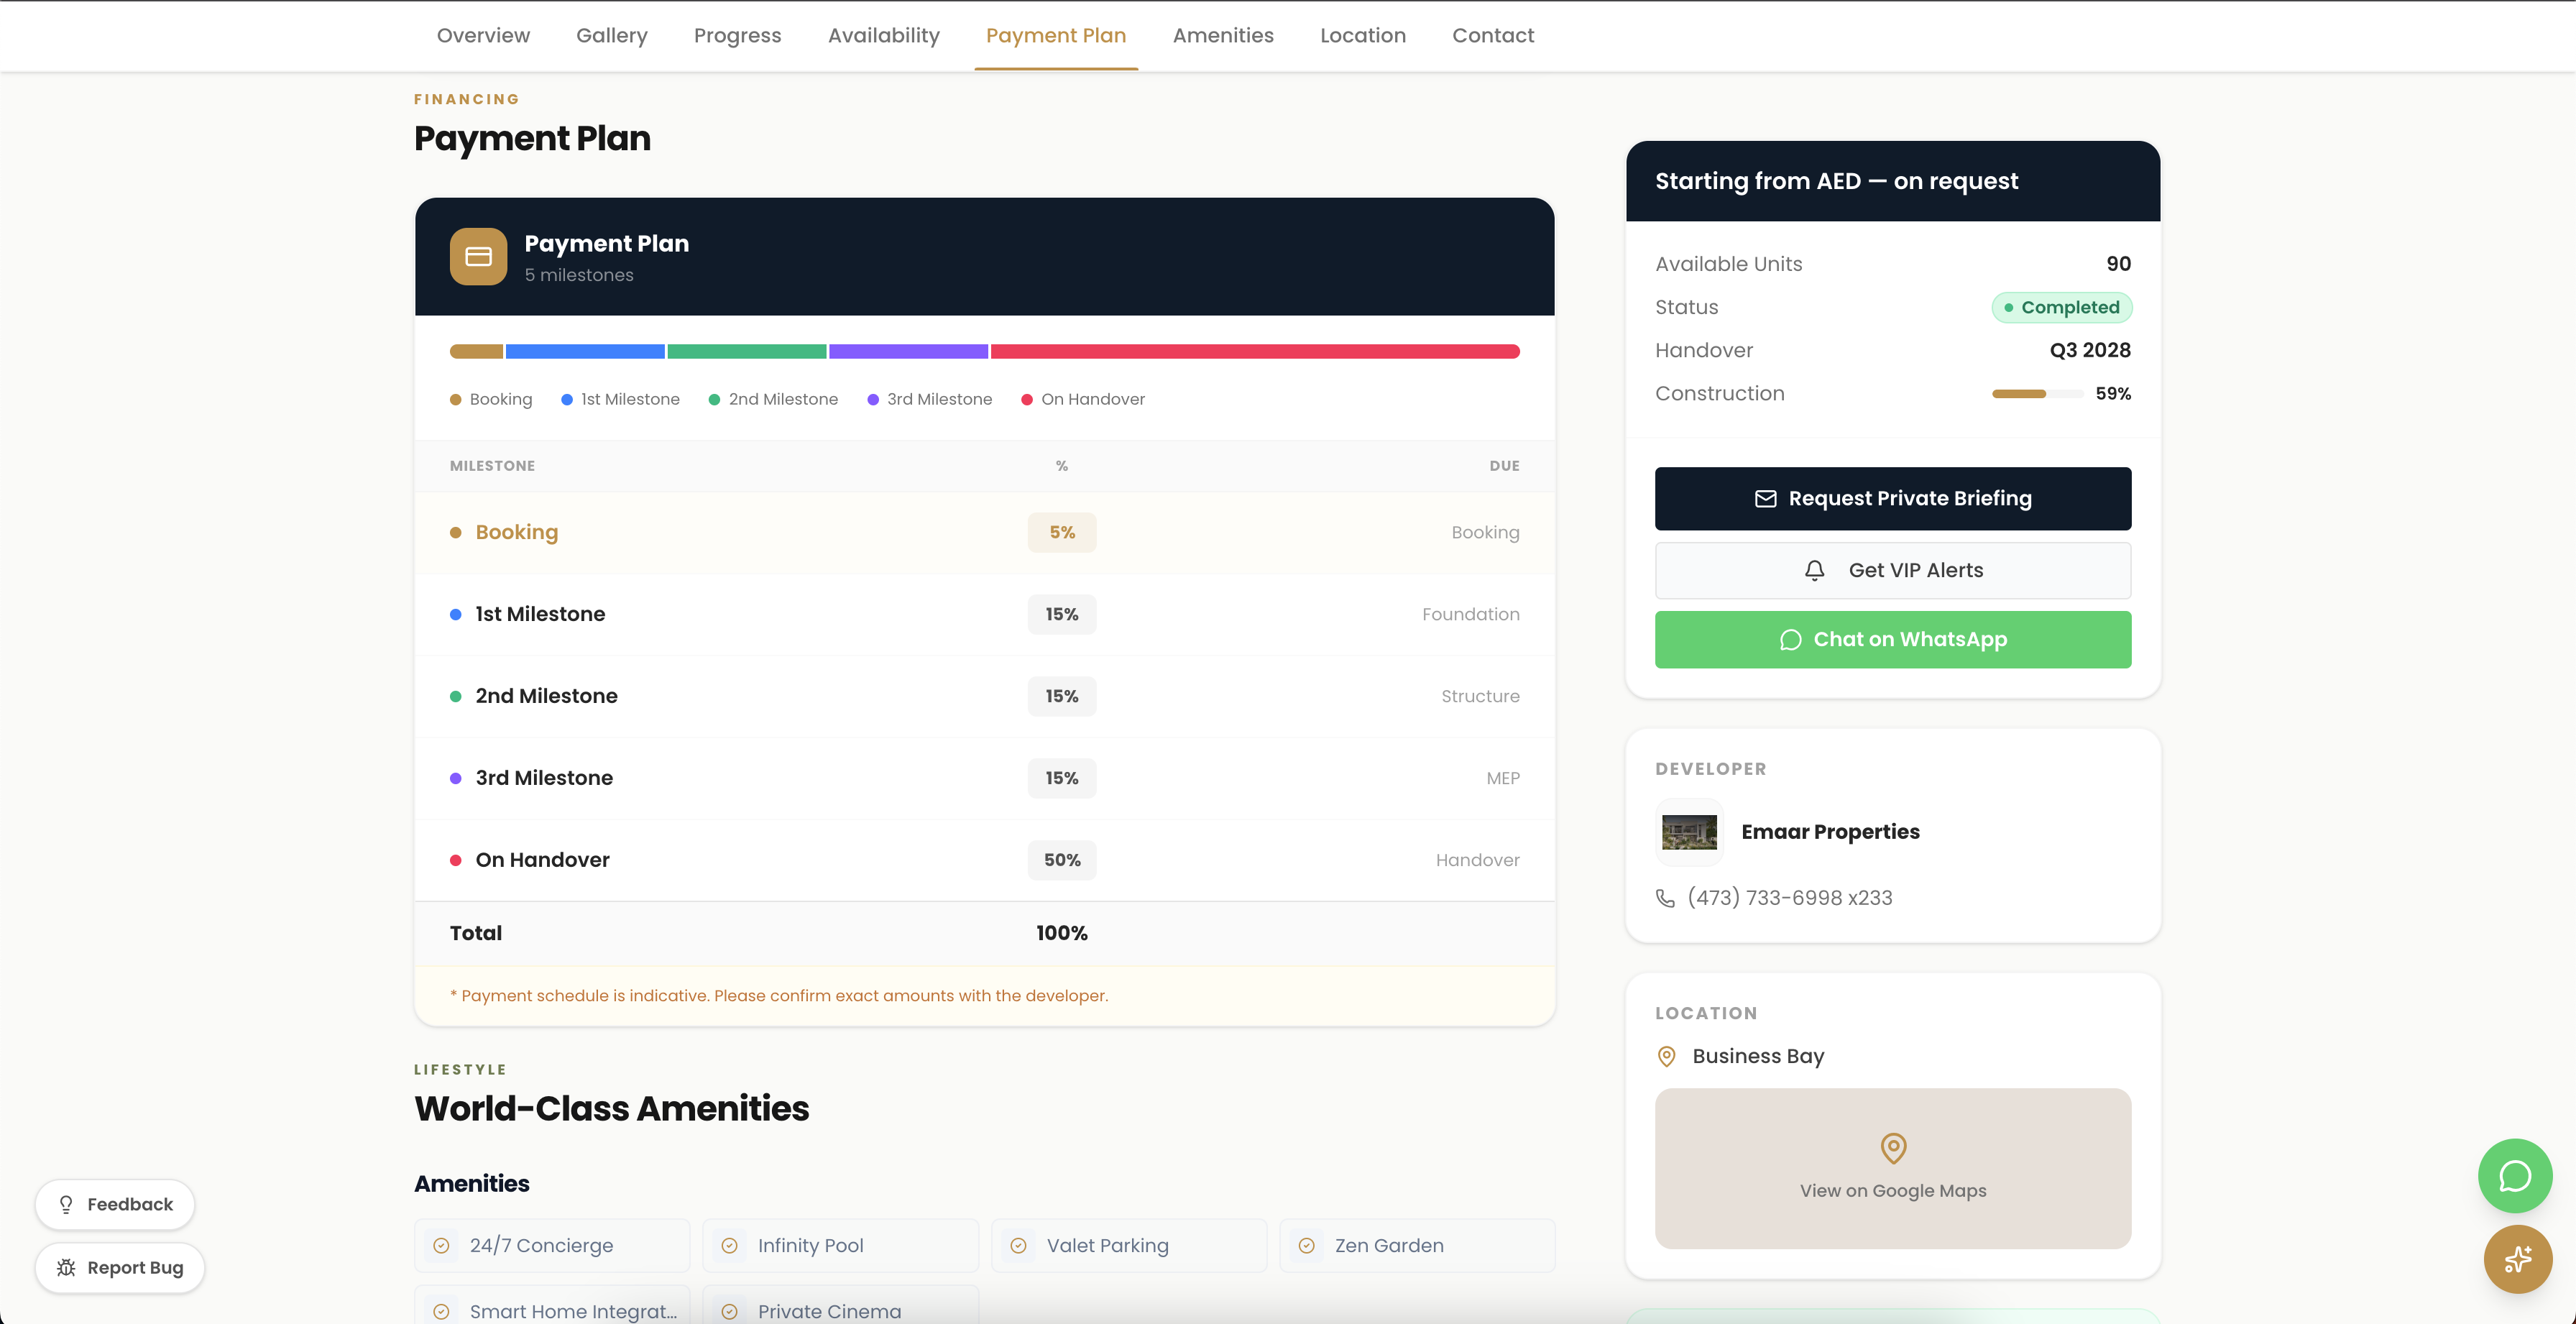2576x1324 pixels.
Task: Click the Structure due label
Action: click(x=1480, y=697)
